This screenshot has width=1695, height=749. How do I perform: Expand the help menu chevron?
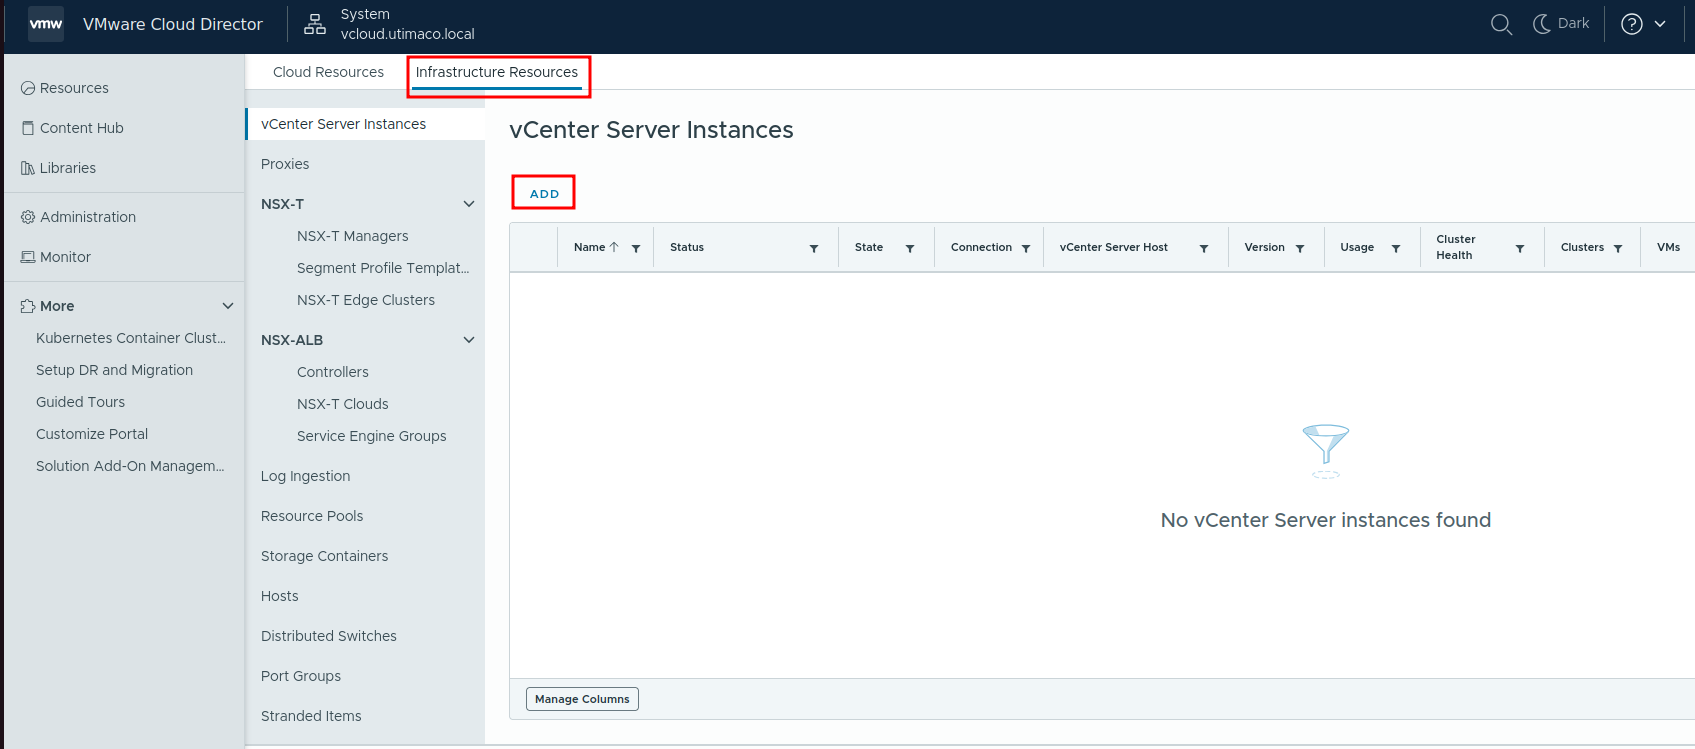1660,24
